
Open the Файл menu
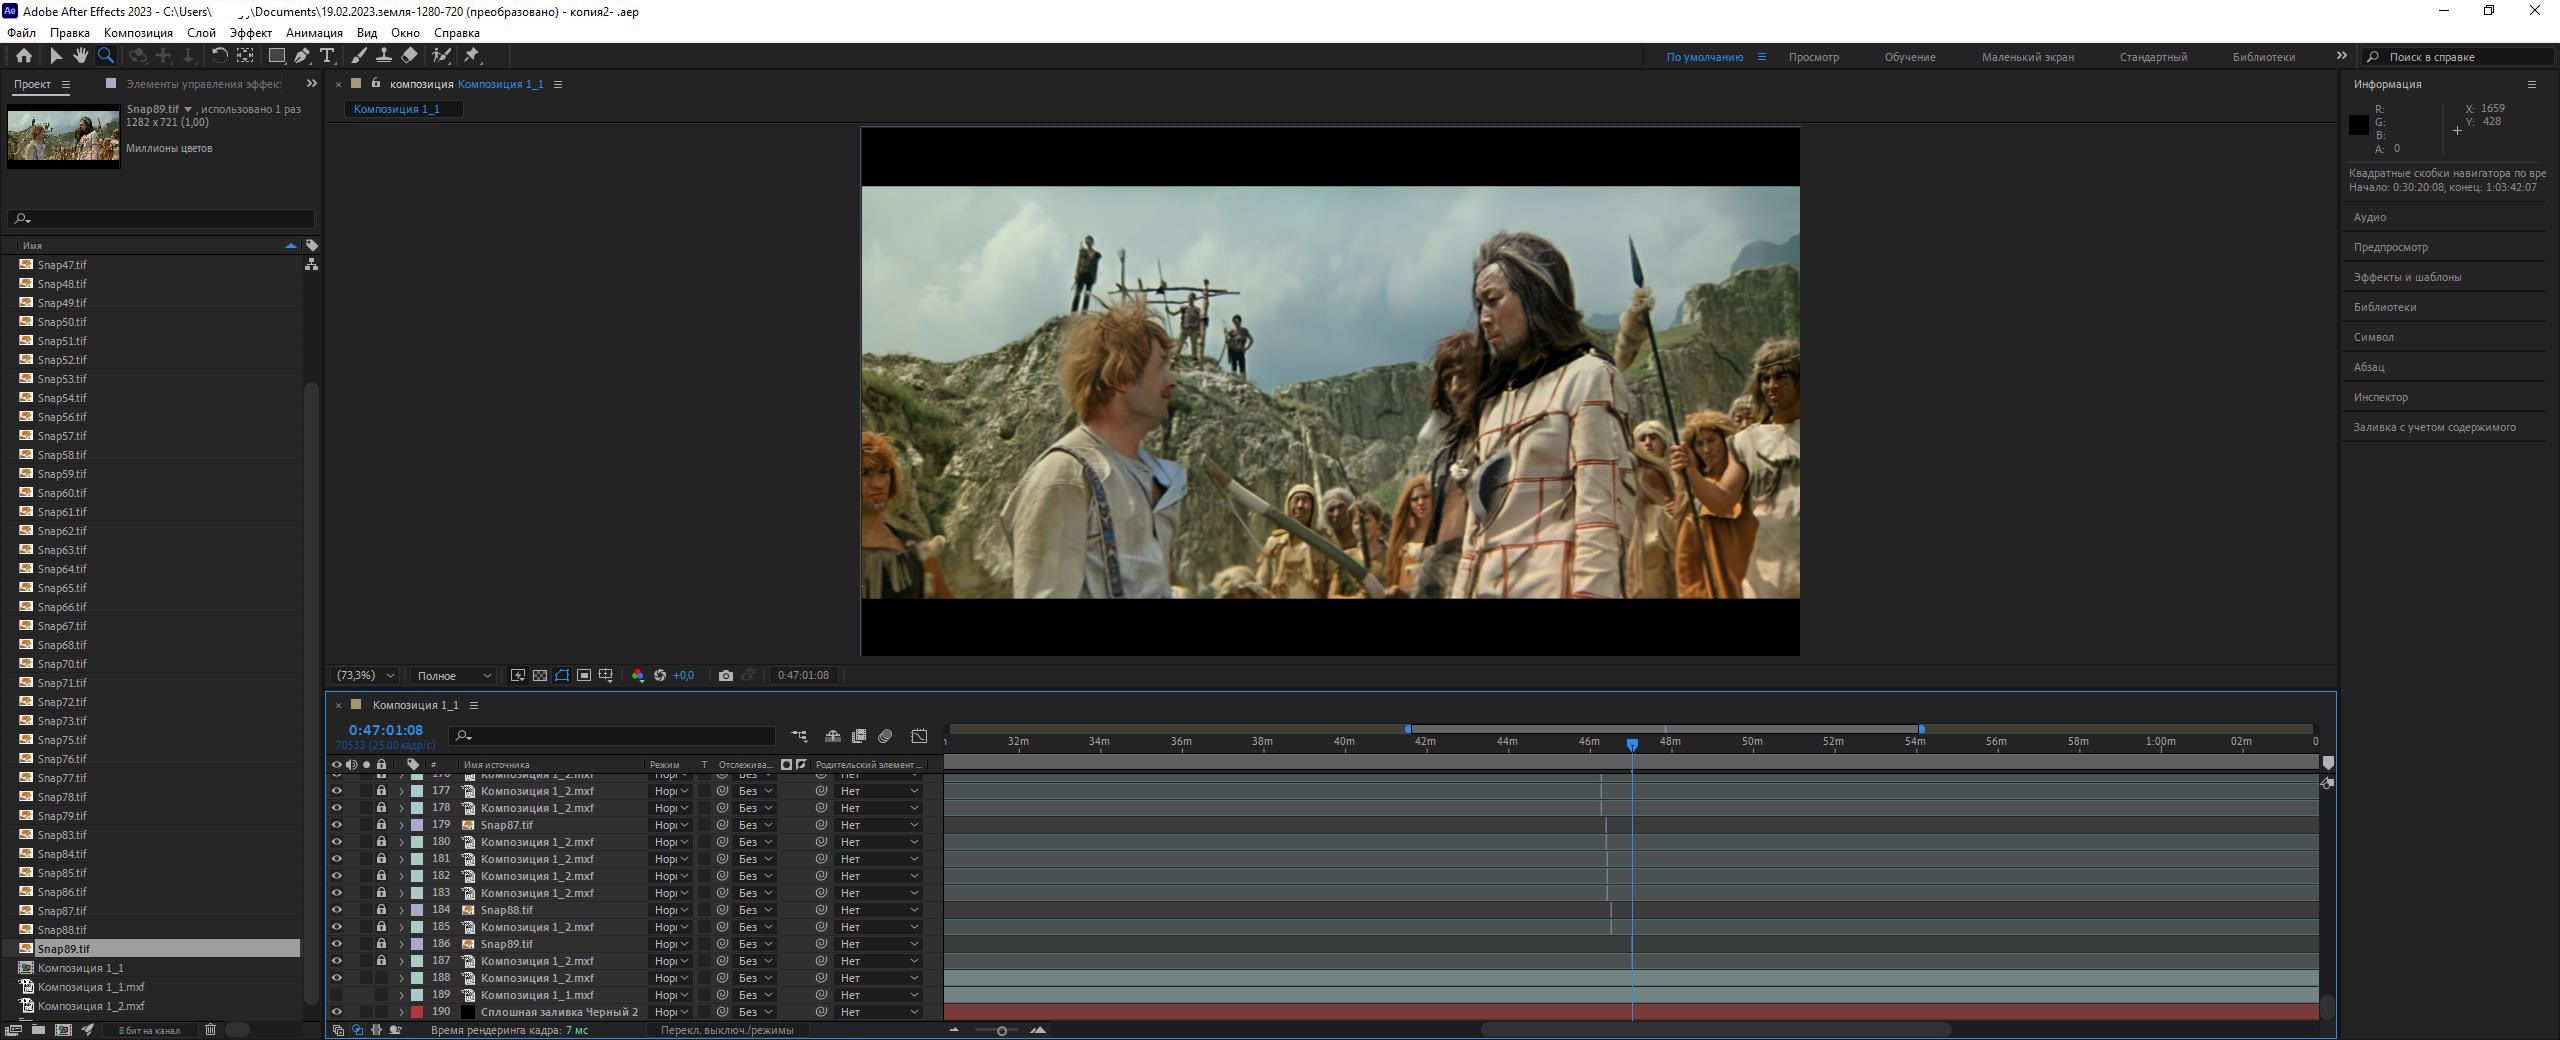[21, 33]
